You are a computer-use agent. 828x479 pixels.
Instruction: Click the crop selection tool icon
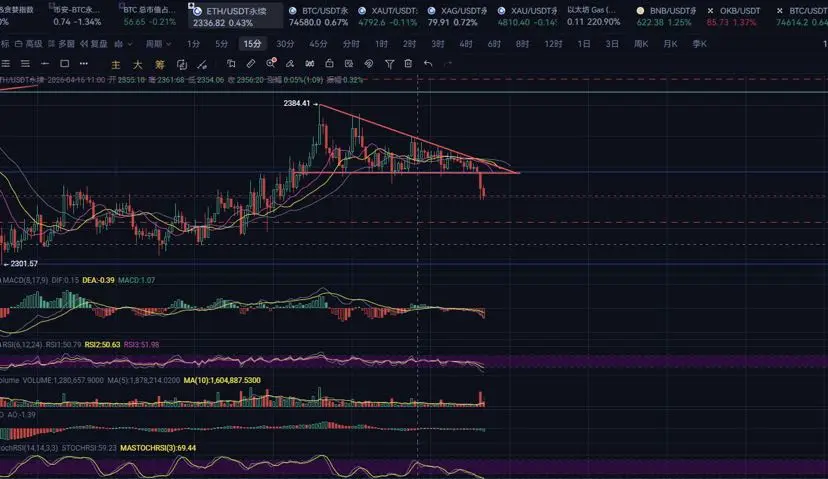click(x=231, y=64)
